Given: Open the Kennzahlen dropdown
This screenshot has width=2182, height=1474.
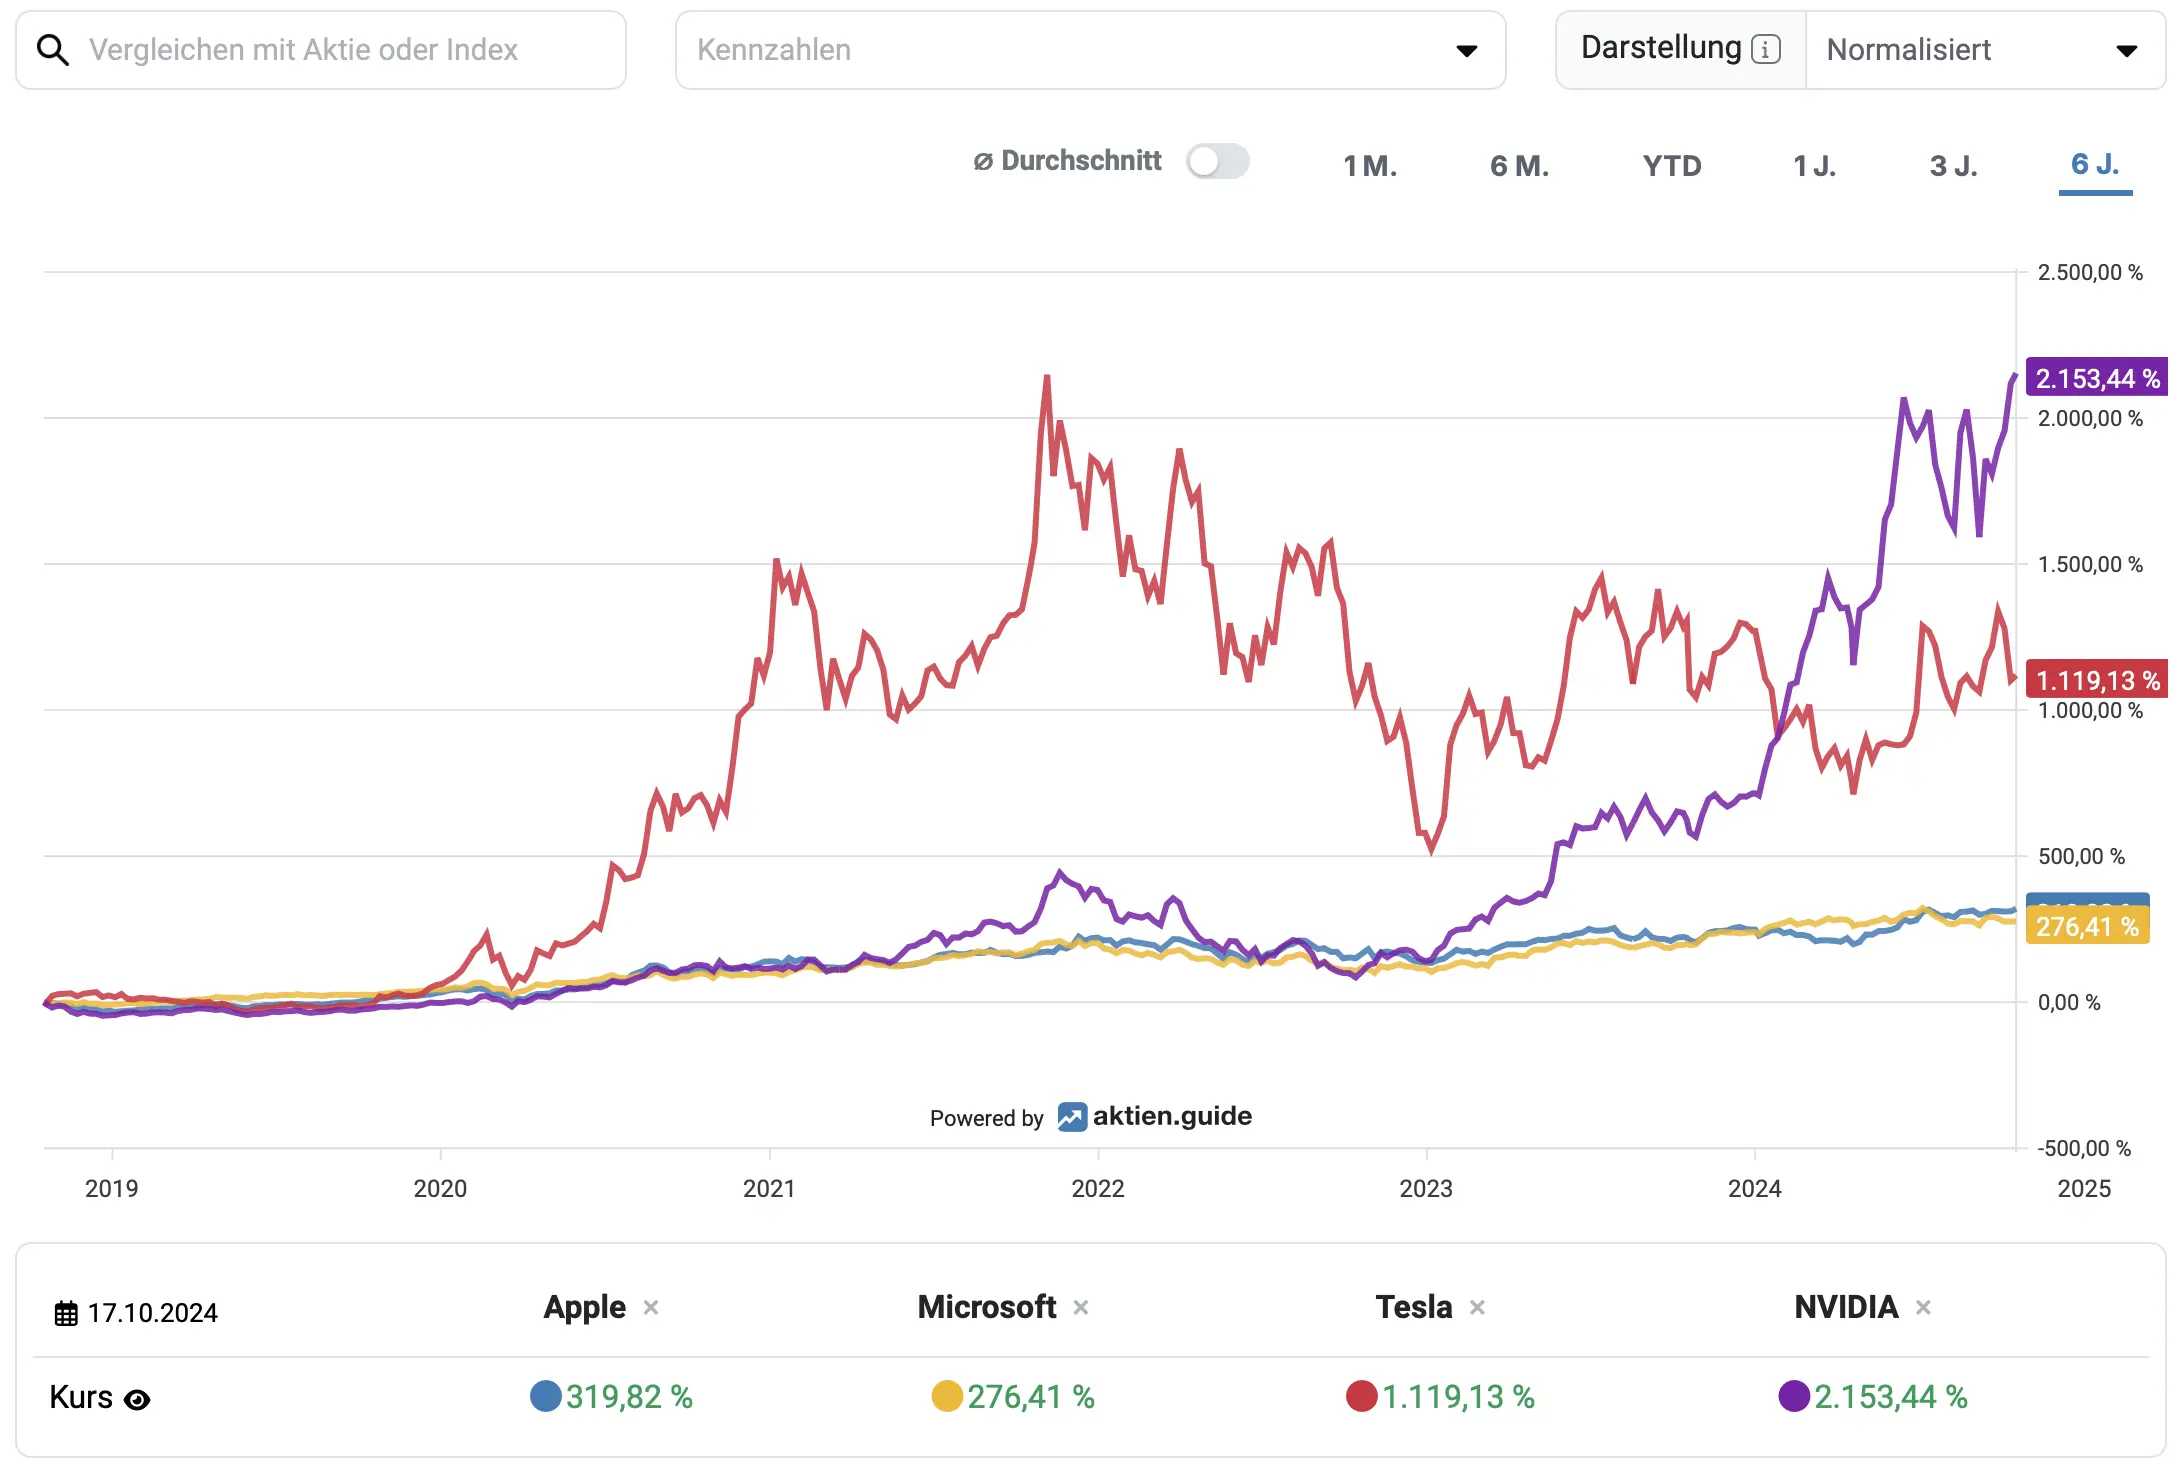Looking at the screenshot, I should click(x=1090, y=50).
